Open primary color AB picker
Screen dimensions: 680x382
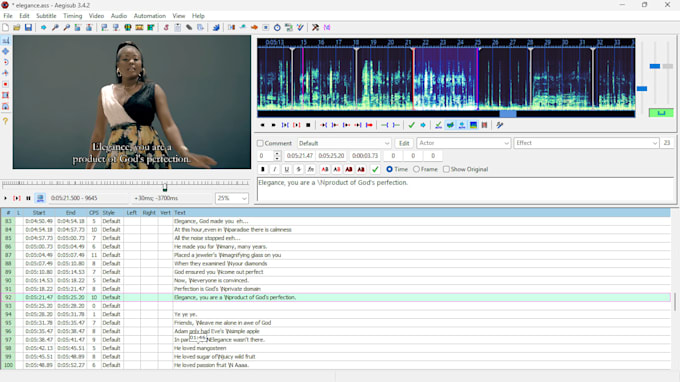click(x=325, y=169)
